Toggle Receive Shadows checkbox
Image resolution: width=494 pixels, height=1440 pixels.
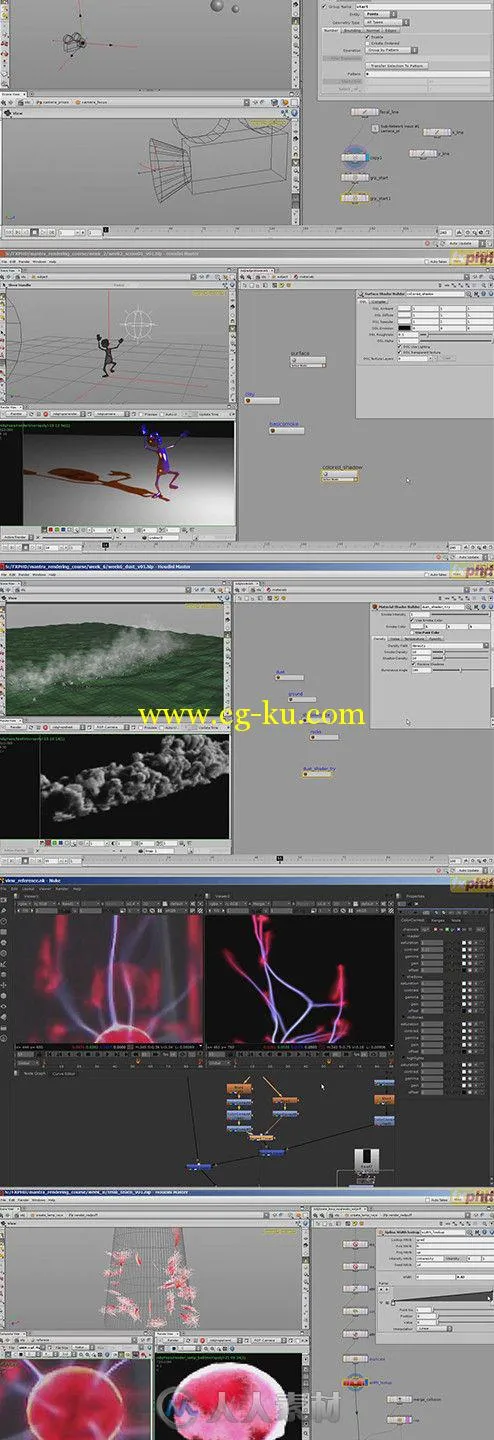point(414,664)
